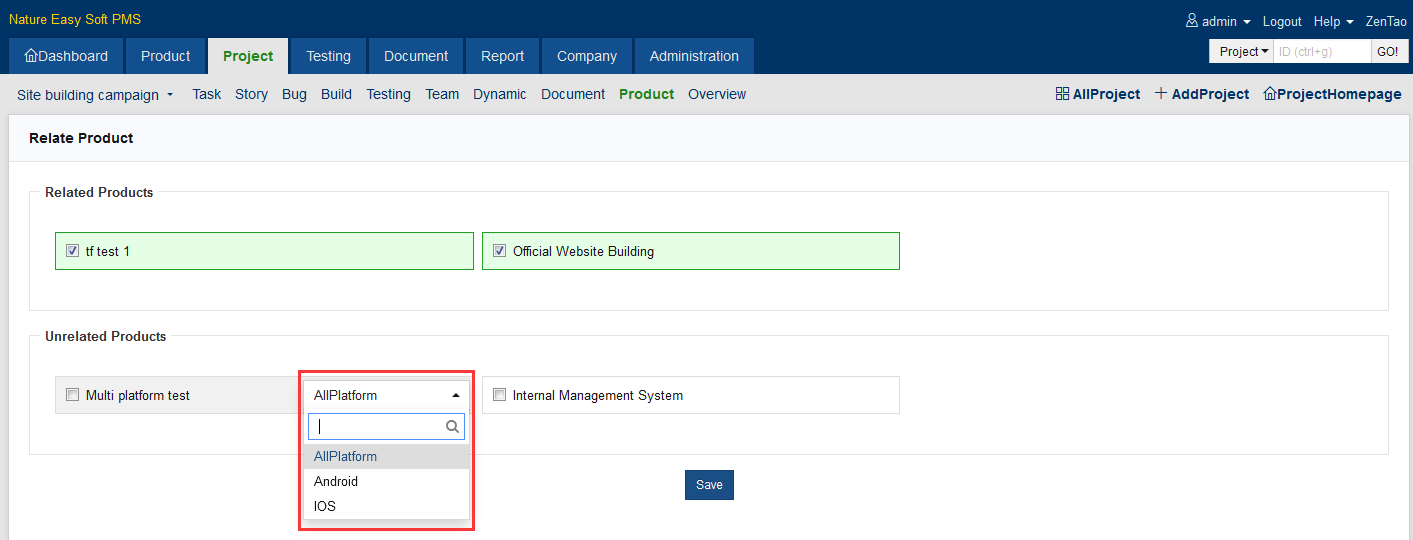1413x540 pixels.
Task: Click the Dashboard home icon
Action: click(31, 56)
